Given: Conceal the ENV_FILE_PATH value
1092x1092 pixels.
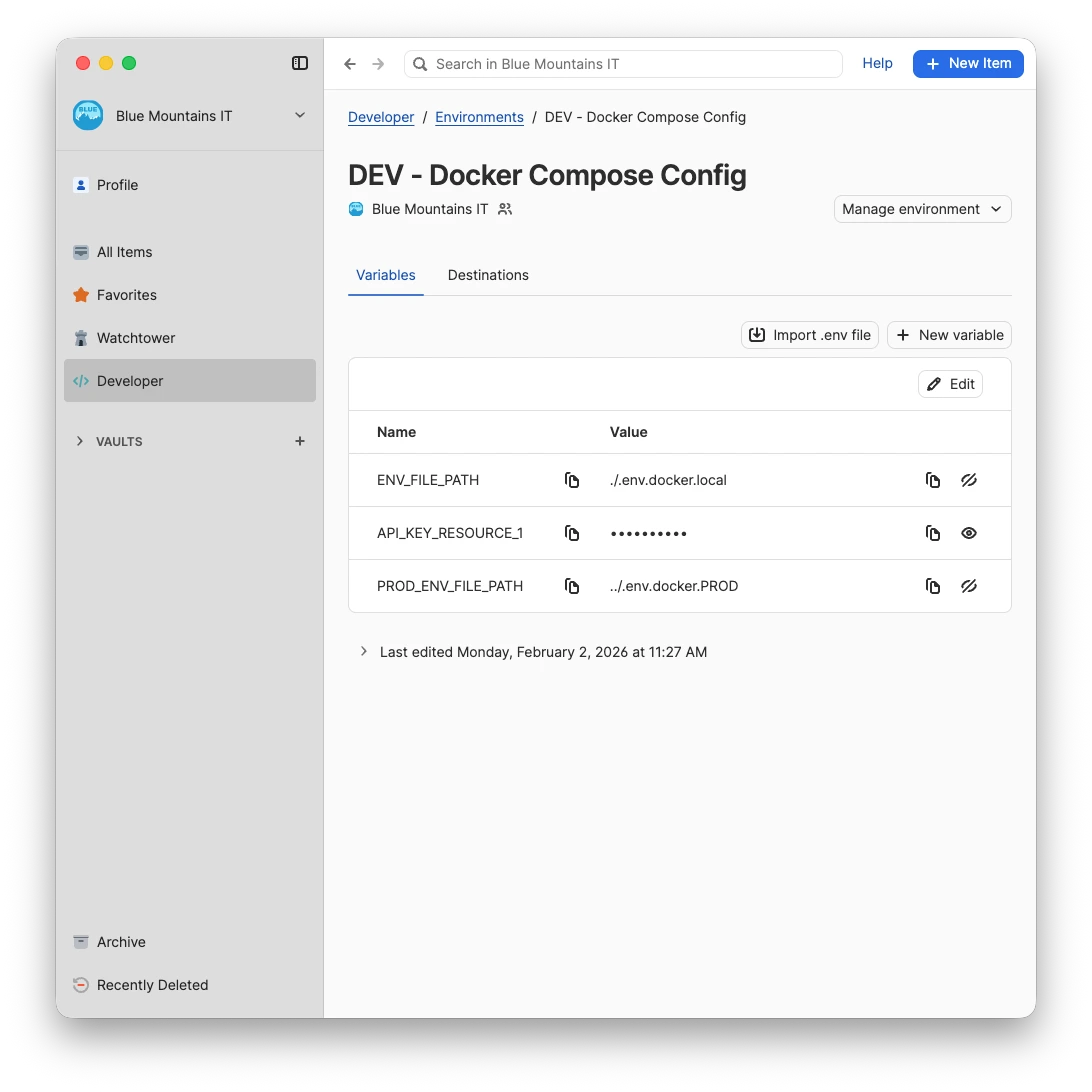Looking at the screenshot, I should 969,480.
